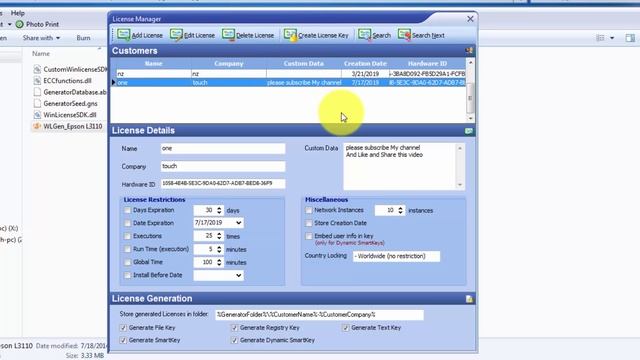
Task: Click the License Details header icon
Action: tap(469, 131)
